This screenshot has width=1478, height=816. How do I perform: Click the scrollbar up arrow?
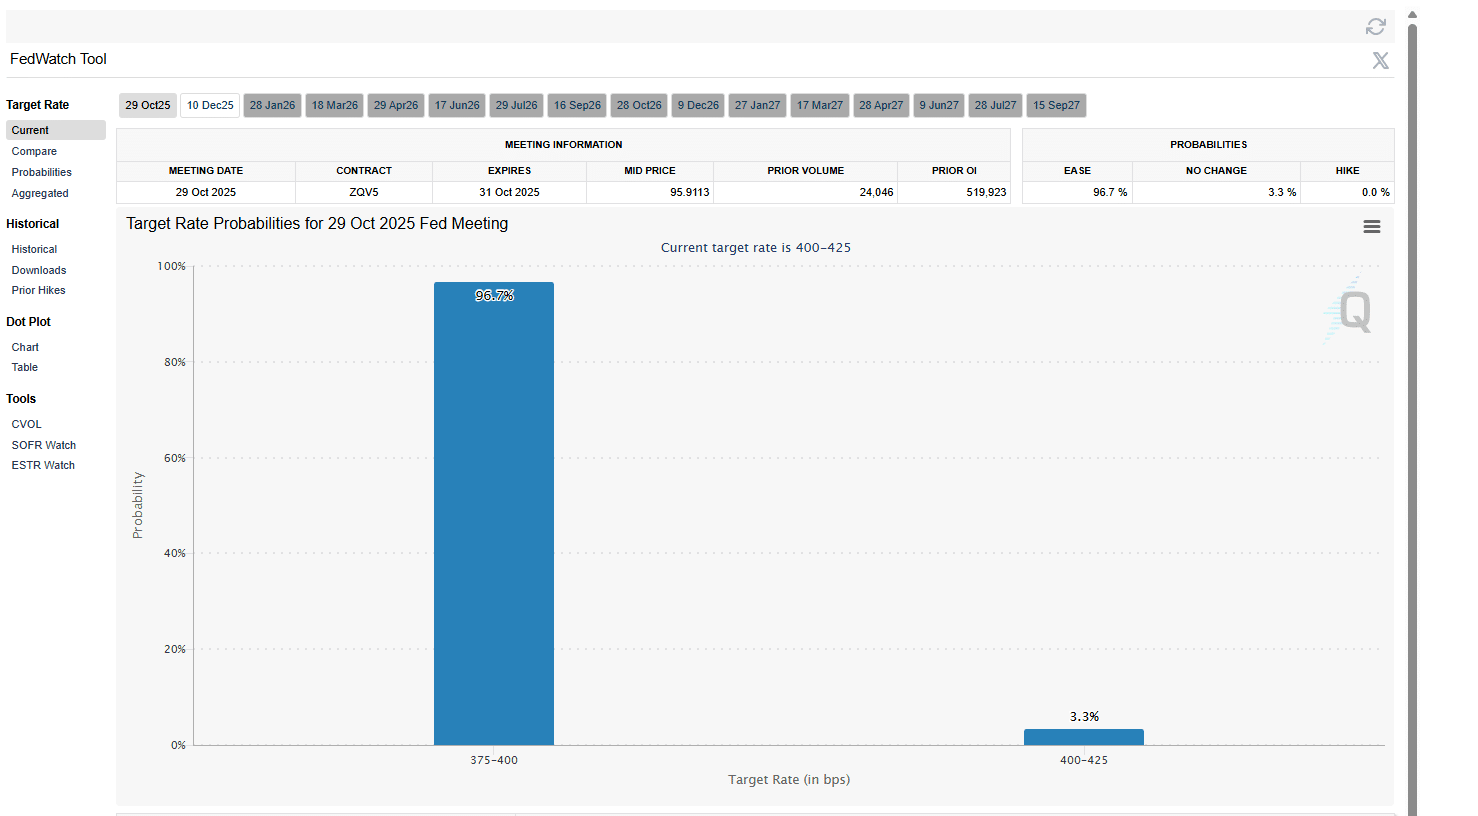tap(1412, 15)
